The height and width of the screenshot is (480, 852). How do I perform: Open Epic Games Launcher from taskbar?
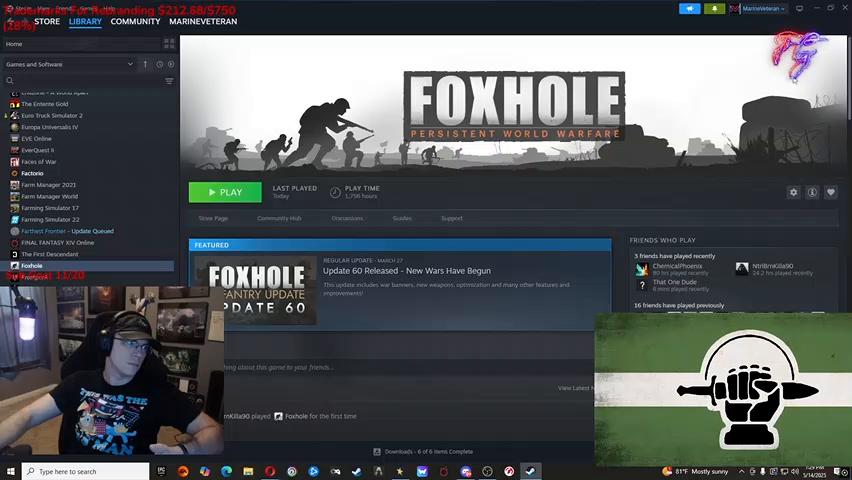[x=161, y=471]
